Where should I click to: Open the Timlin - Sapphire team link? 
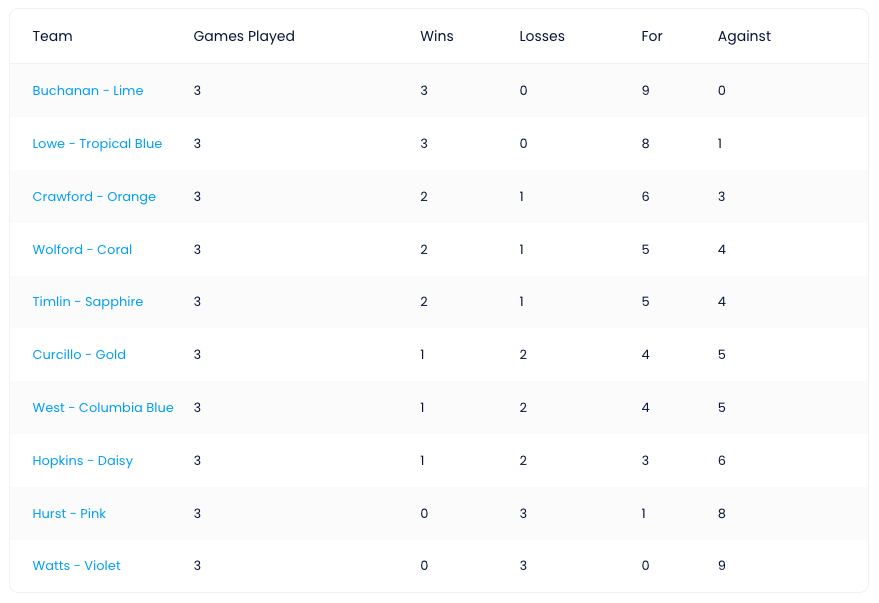(87, 302)
